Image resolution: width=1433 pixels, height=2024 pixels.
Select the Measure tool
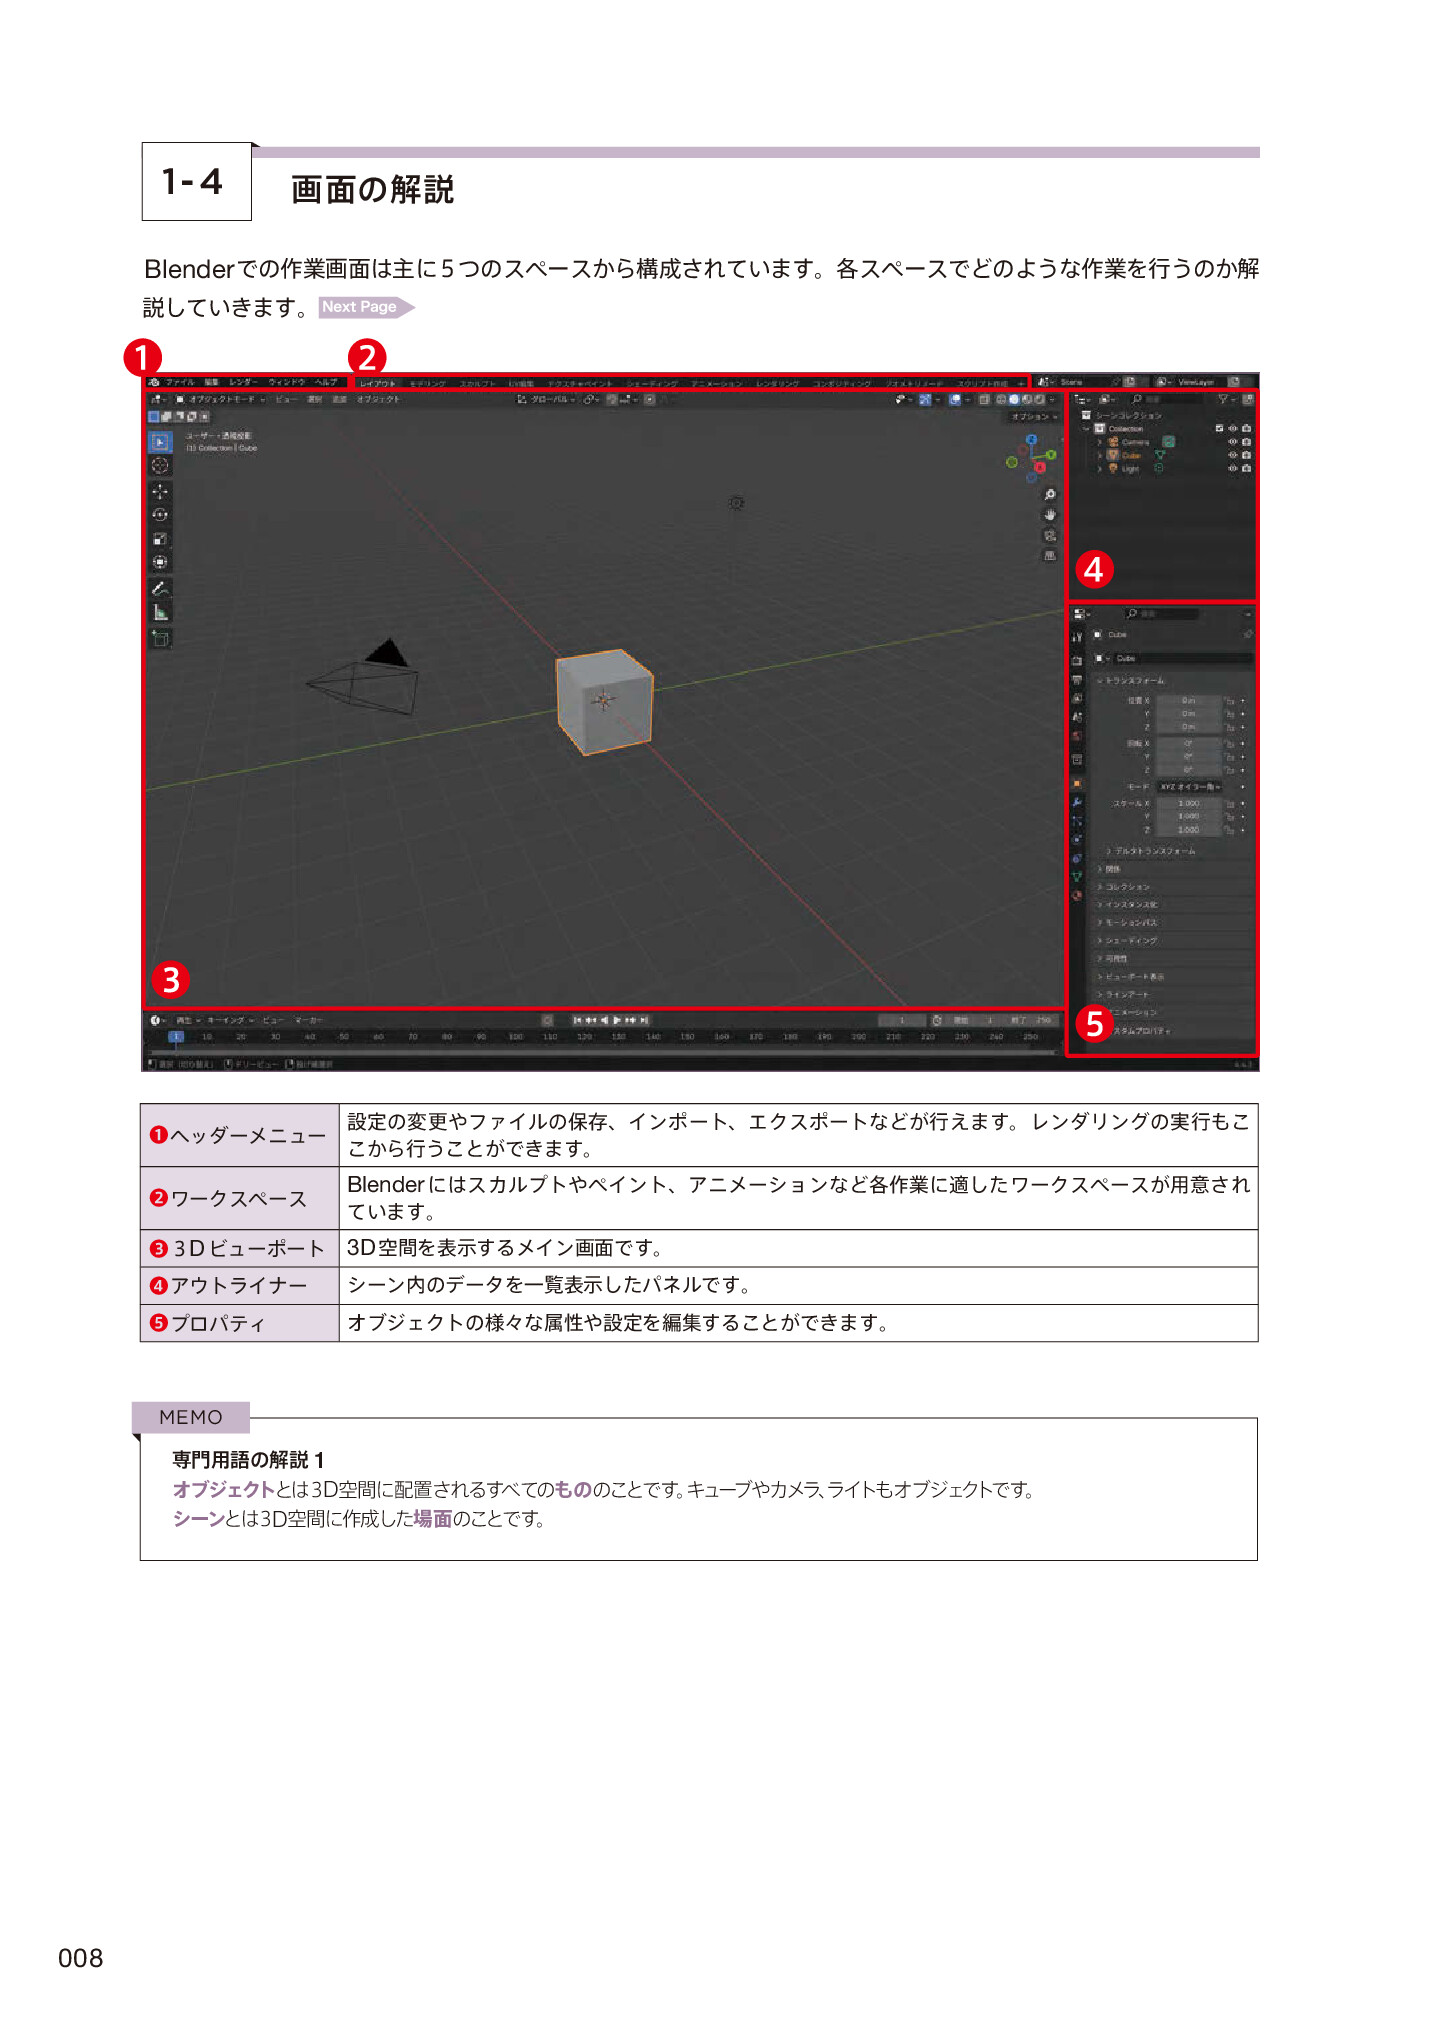[x=160, y=613]
